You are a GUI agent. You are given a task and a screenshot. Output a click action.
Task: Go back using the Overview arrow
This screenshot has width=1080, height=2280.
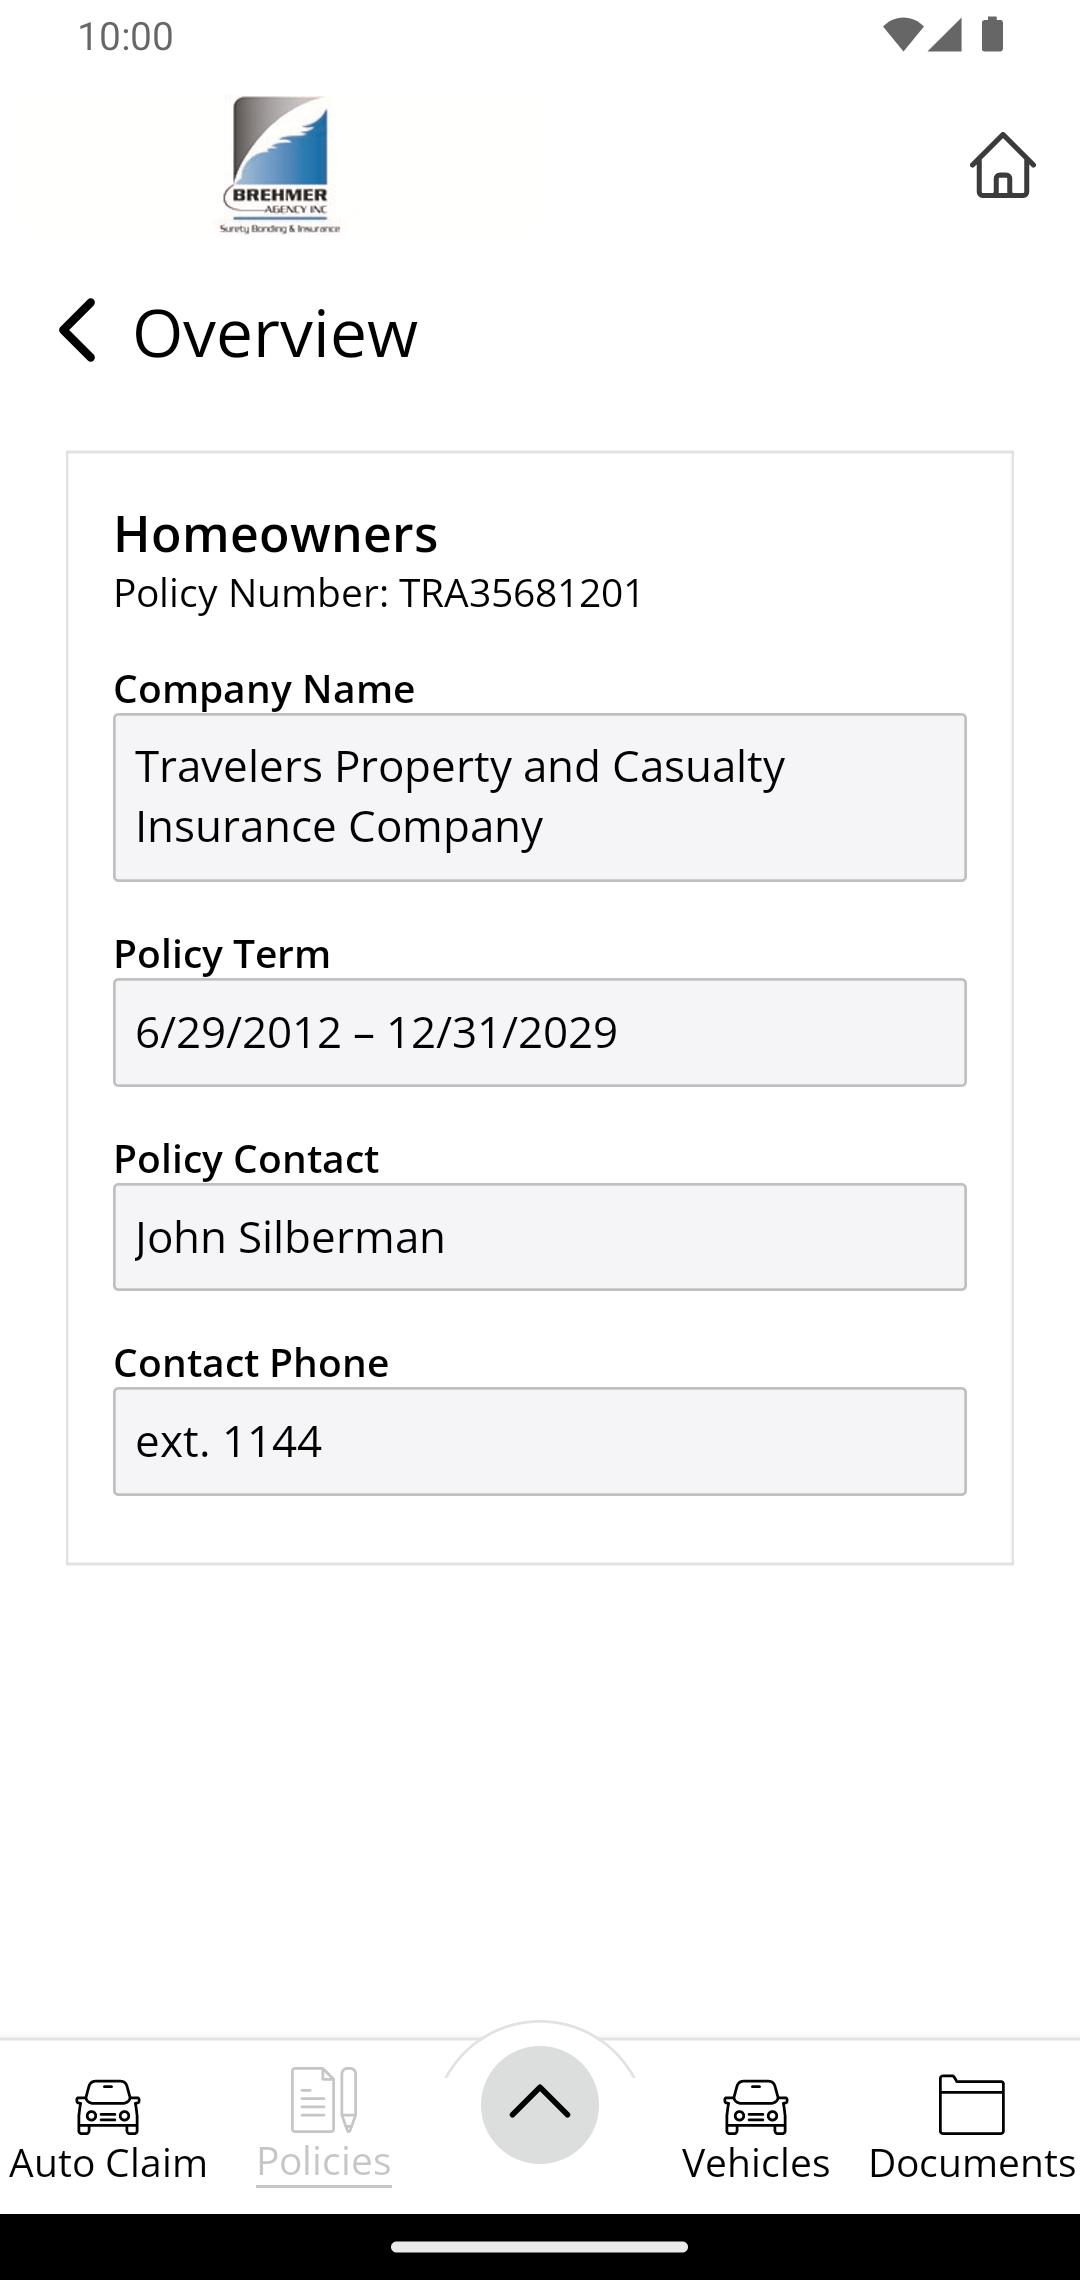point(77,330)
